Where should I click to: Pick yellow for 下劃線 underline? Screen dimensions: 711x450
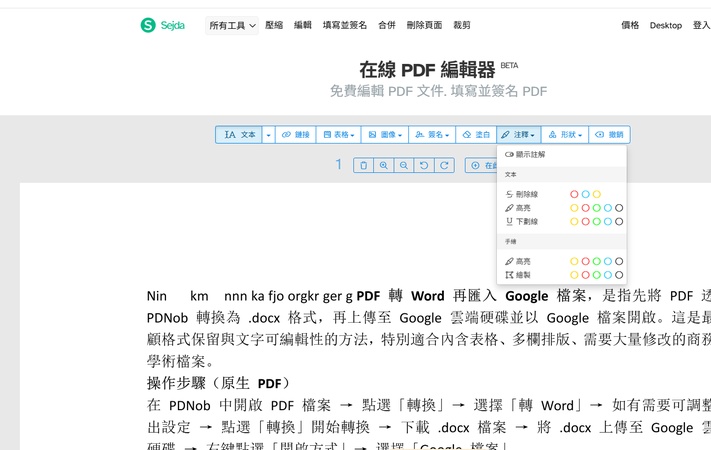574,221
